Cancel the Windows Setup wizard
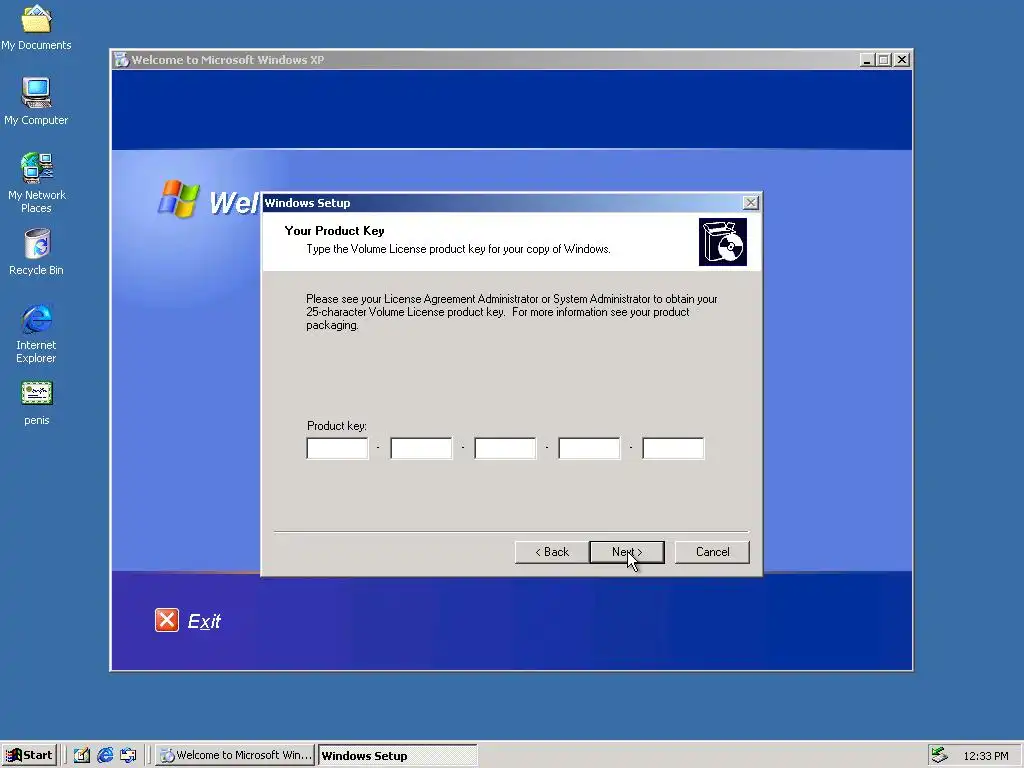This screenshot has height=768, width=1024. click(712, 552)
